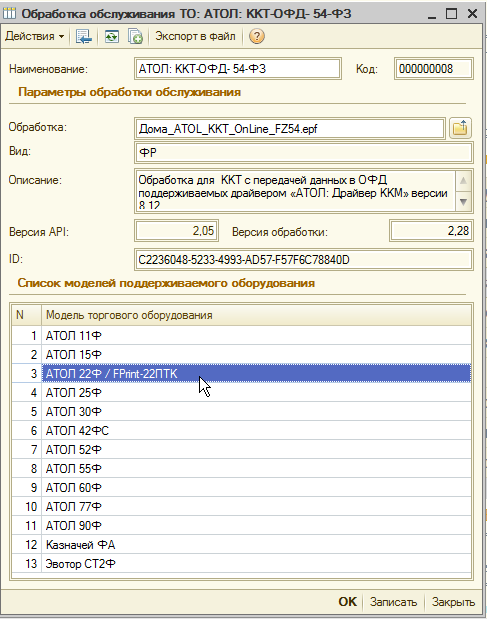Click the Версия API field 2,05

coord(176,231)
